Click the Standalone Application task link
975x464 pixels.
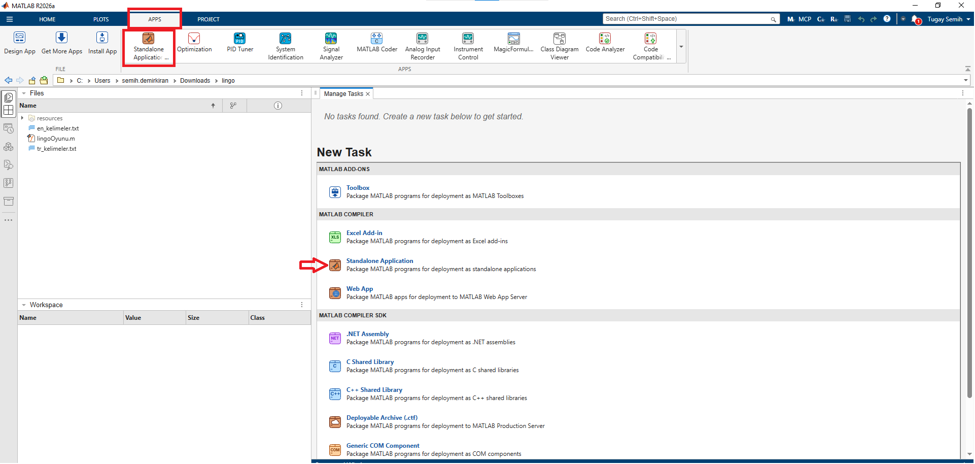(380, 261)
